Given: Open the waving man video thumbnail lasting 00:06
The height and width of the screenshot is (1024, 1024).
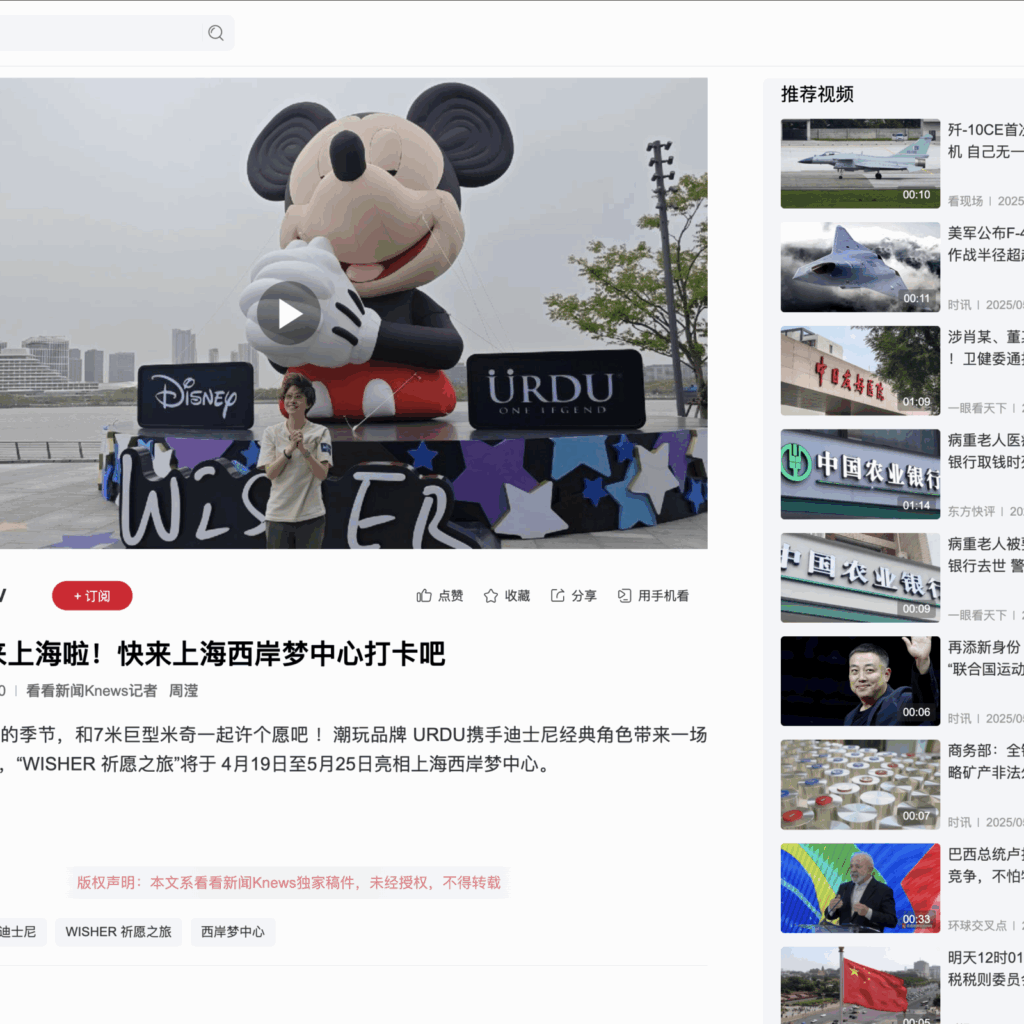Looking at the screenshot, I should pos(860,681).
